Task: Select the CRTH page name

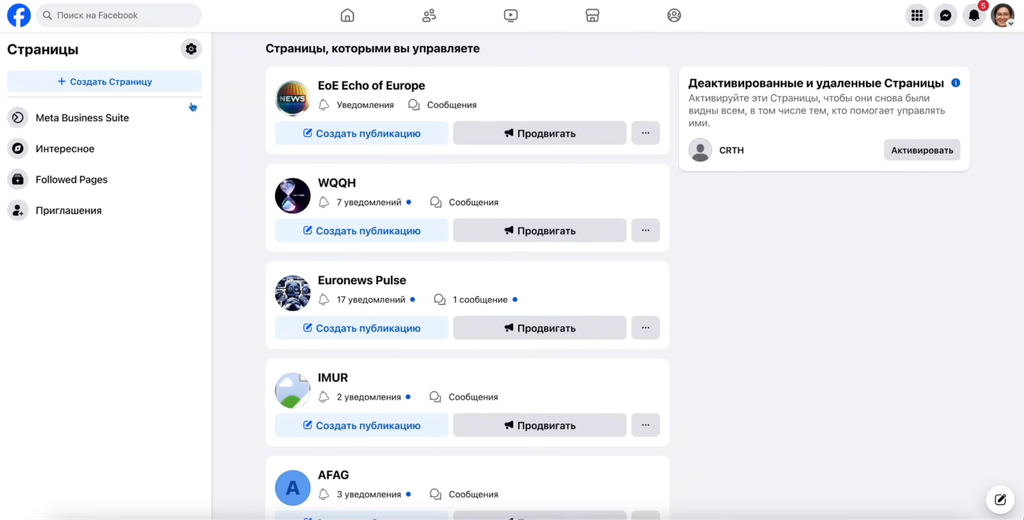Action: tap(731, 150)
